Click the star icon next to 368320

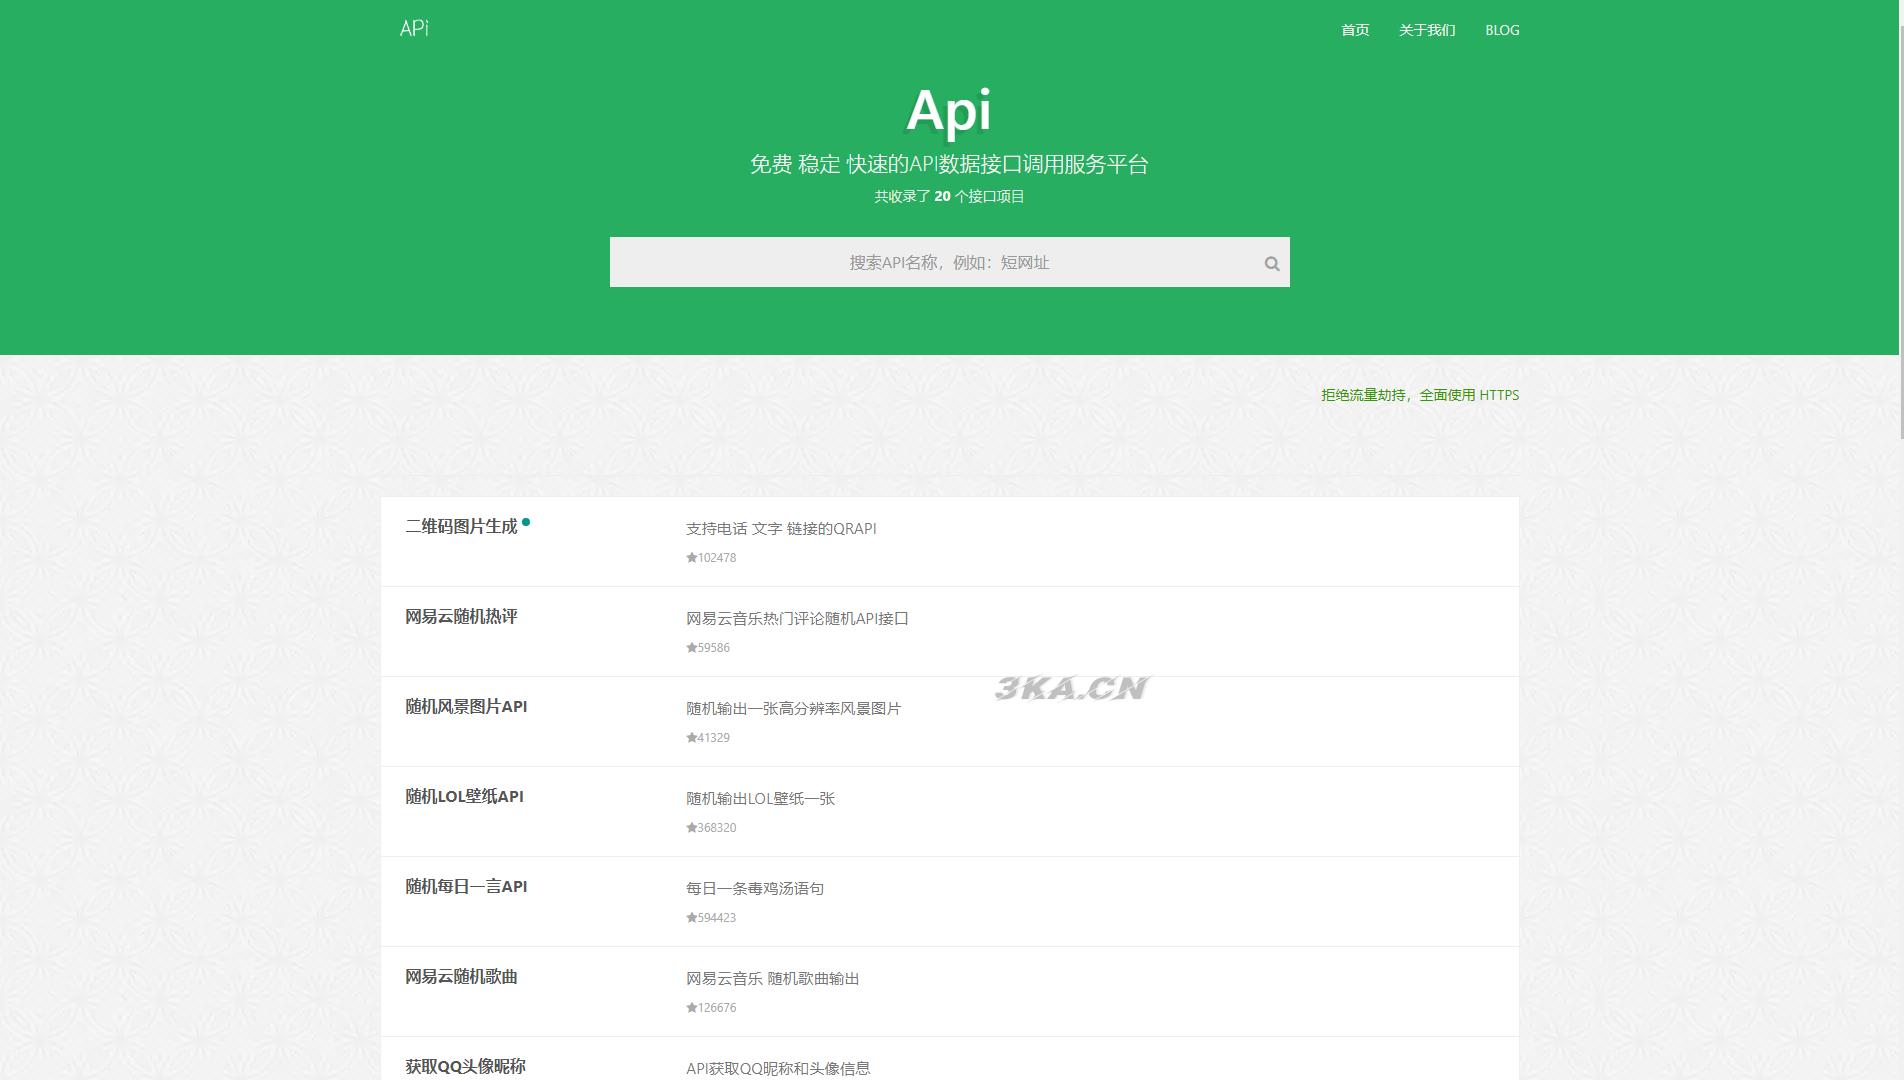click(x=691, y=828)
